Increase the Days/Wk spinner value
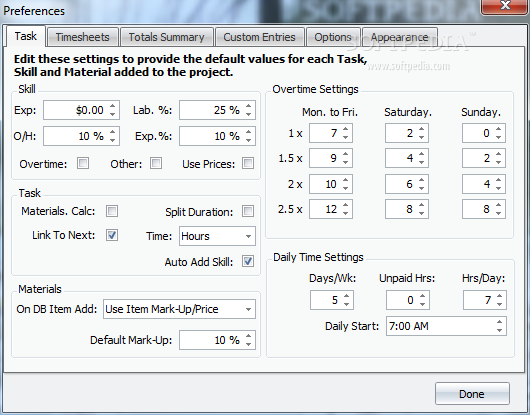530x415 pixels. tap(346, 296)
